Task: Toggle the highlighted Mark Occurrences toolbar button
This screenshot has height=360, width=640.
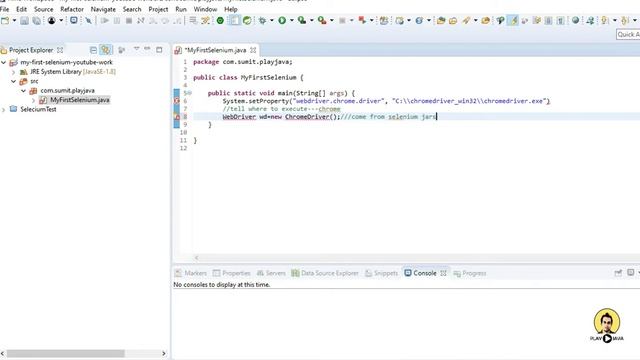Action: tap(513, 20)
